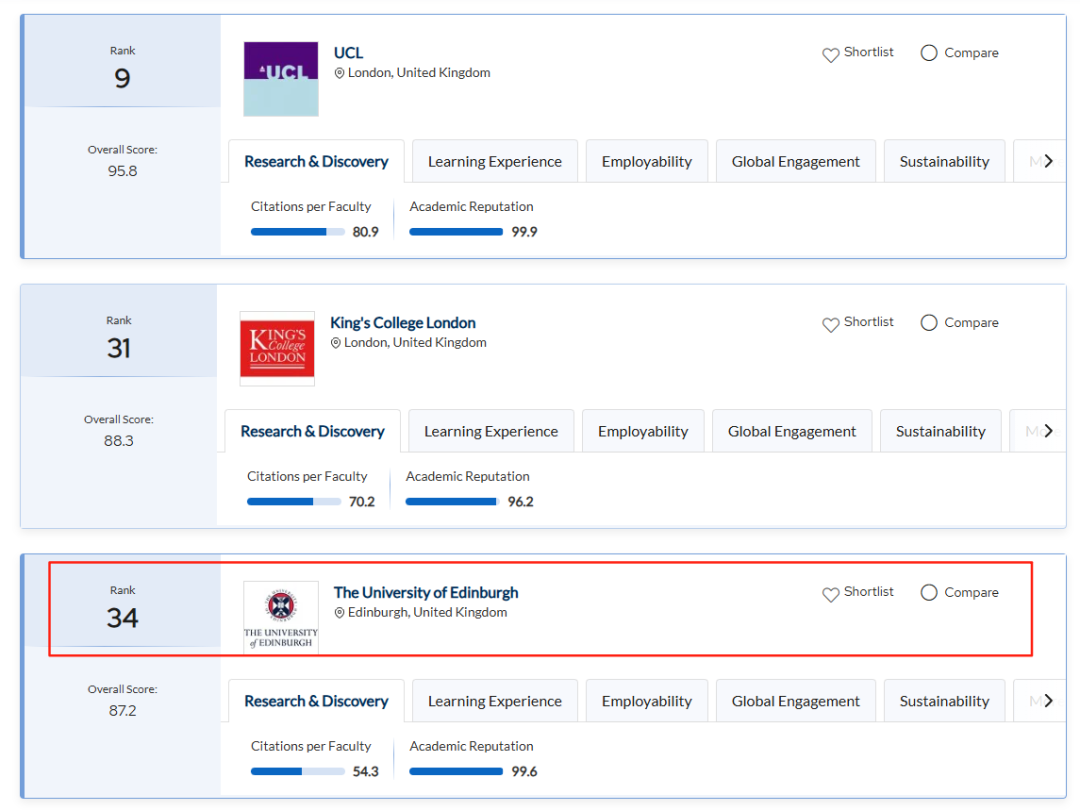Click the Rank 34 number
Screen dimensions: 1080x811
(x=123, y=618)
